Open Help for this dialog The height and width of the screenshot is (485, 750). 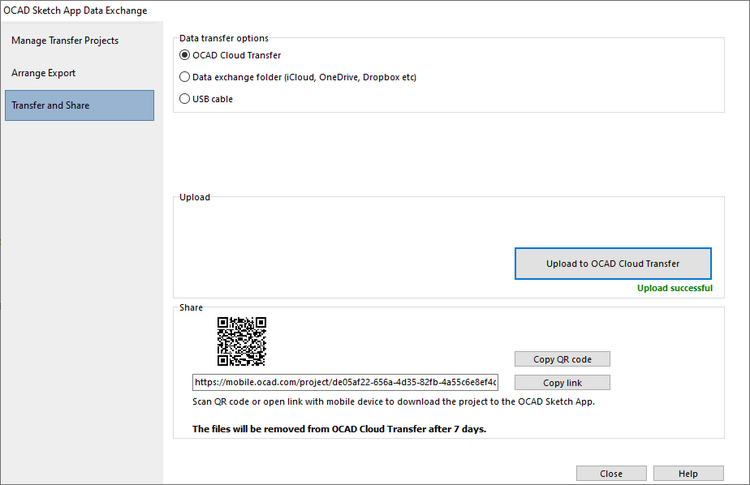(x=688, y=474)
